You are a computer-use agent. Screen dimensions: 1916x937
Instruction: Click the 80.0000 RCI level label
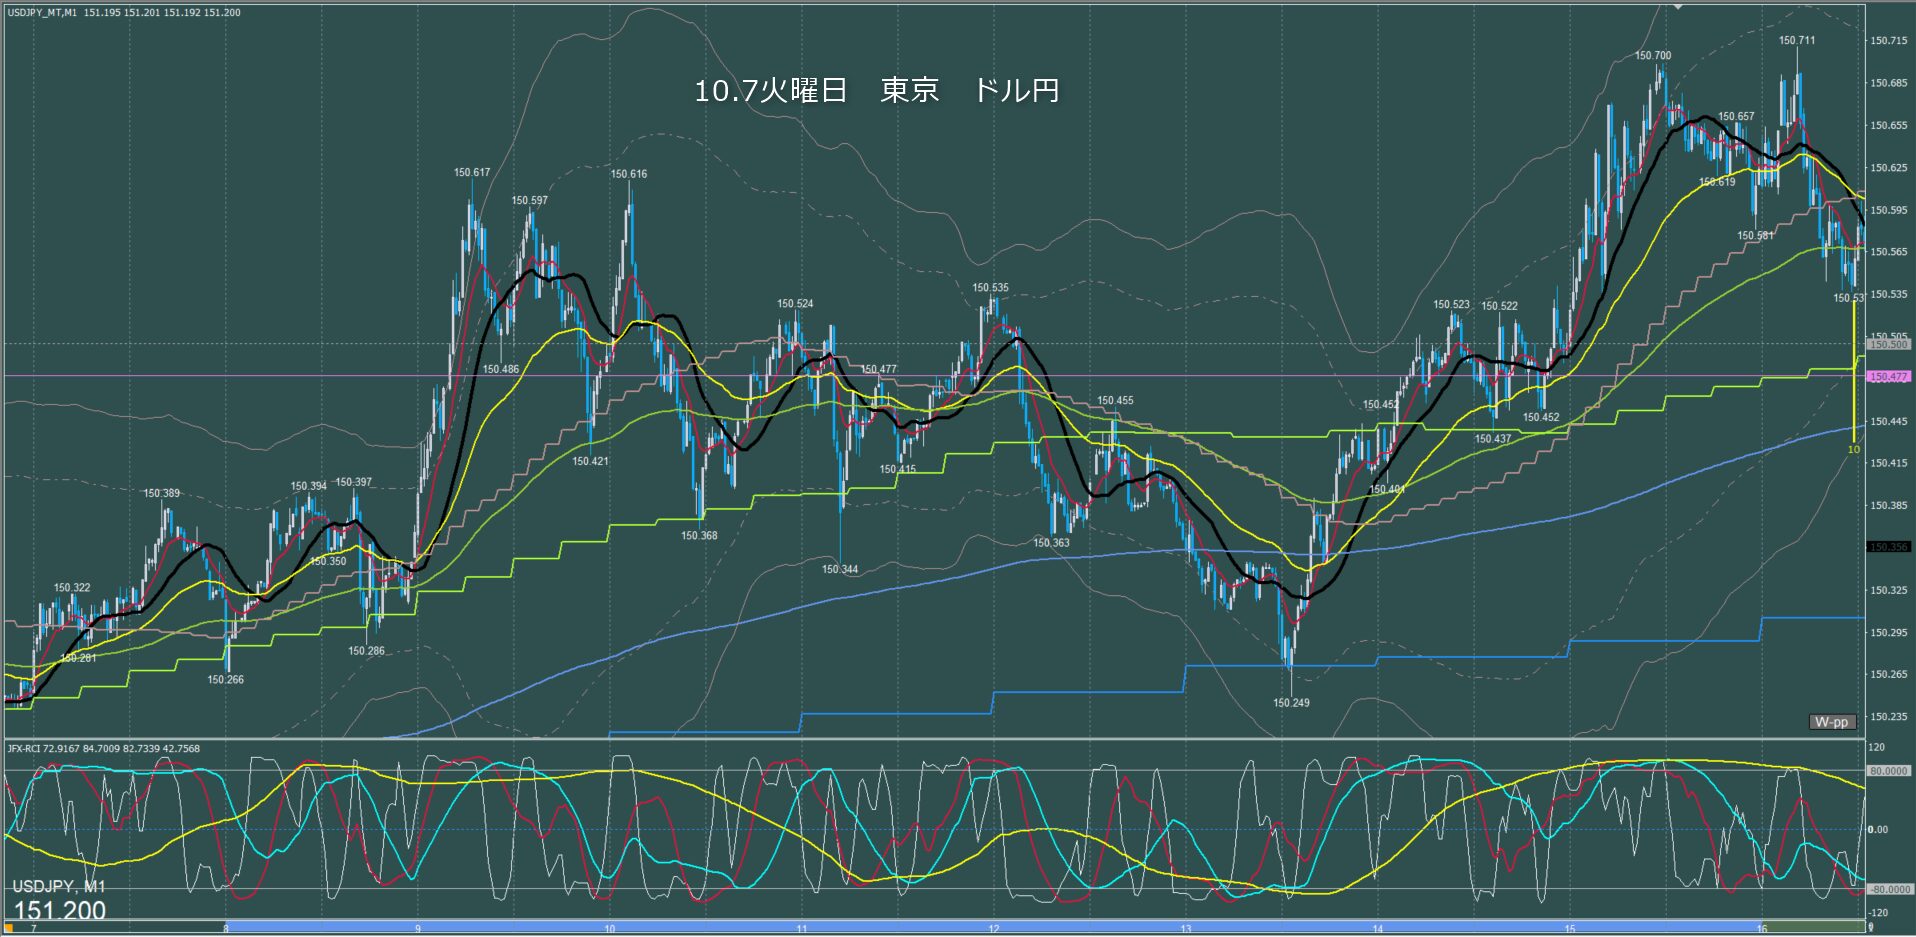coord(1888,771)
